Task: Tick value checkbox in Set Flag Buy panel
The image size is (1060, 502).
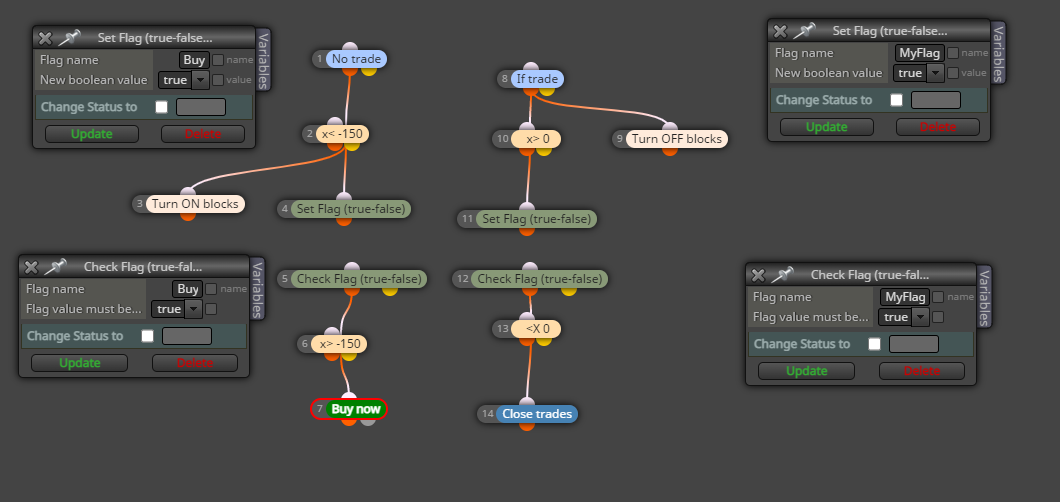Action: pyautogui.click(x=218, y=80)
